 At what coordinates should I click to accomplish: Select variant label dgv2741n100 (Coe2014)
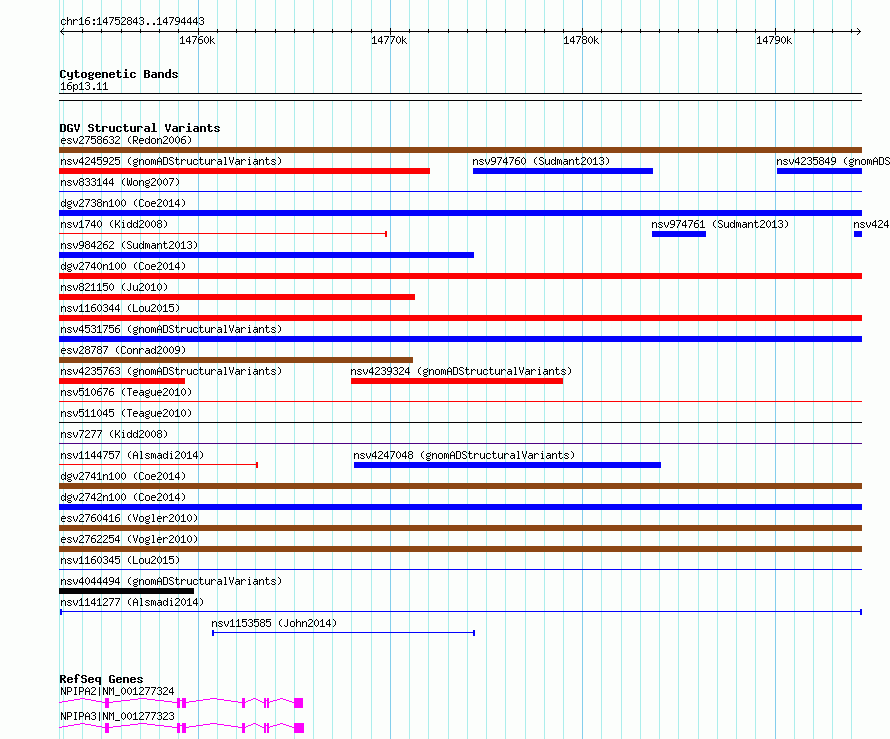click(x=123, y=476)
